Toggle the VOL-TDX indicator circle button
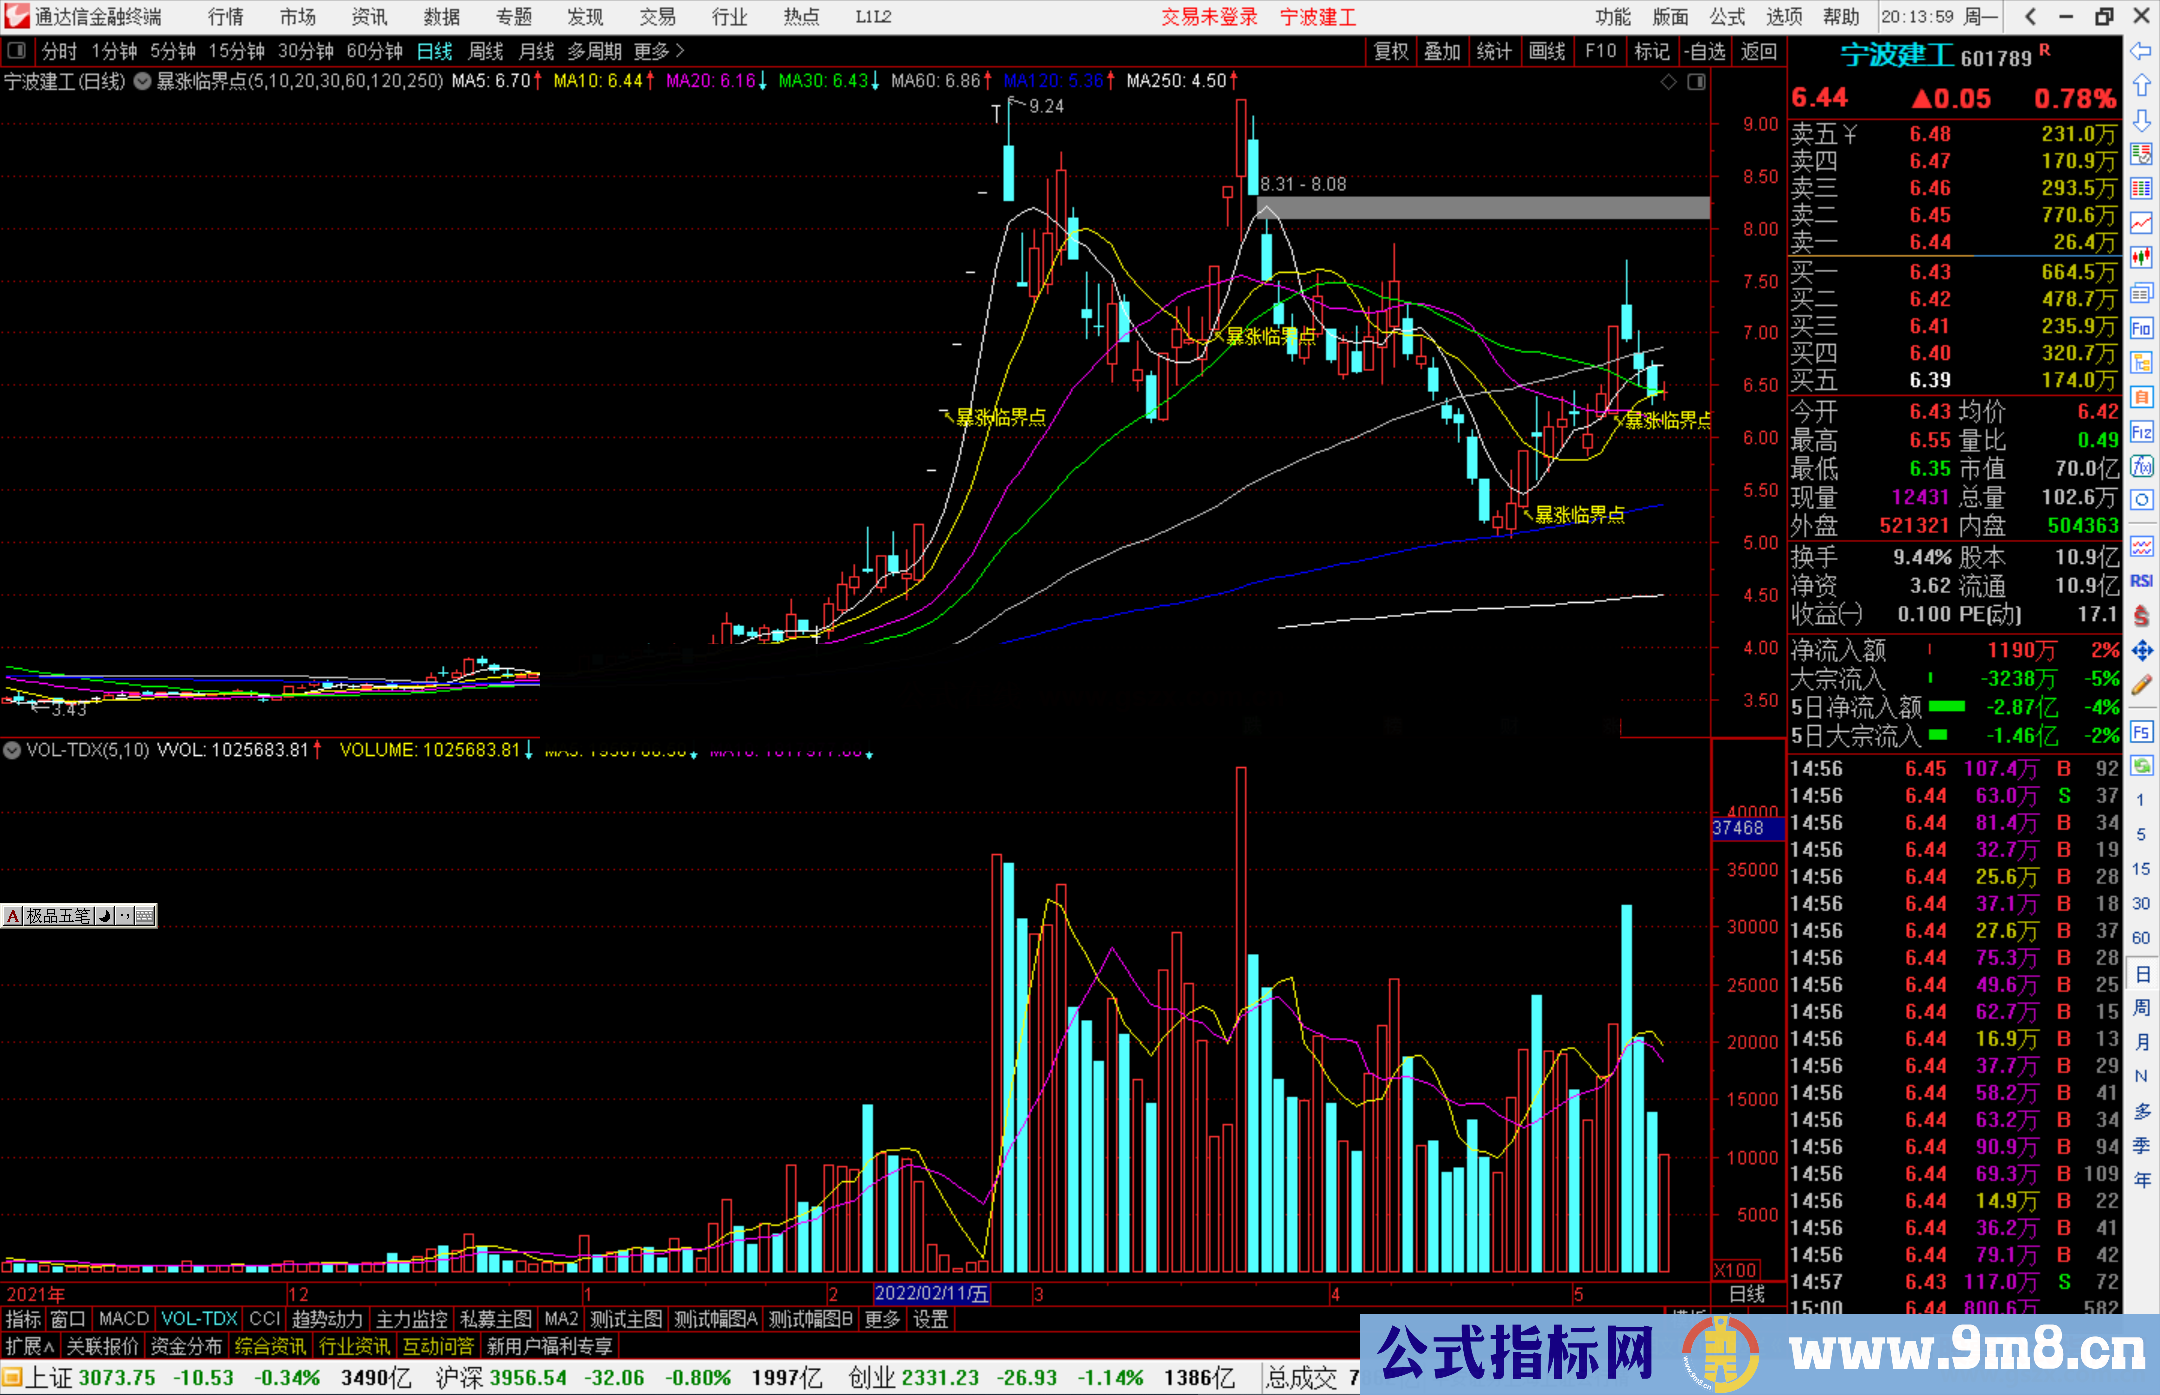The height and width of the screenshot is (1395, 2160). 12,749
